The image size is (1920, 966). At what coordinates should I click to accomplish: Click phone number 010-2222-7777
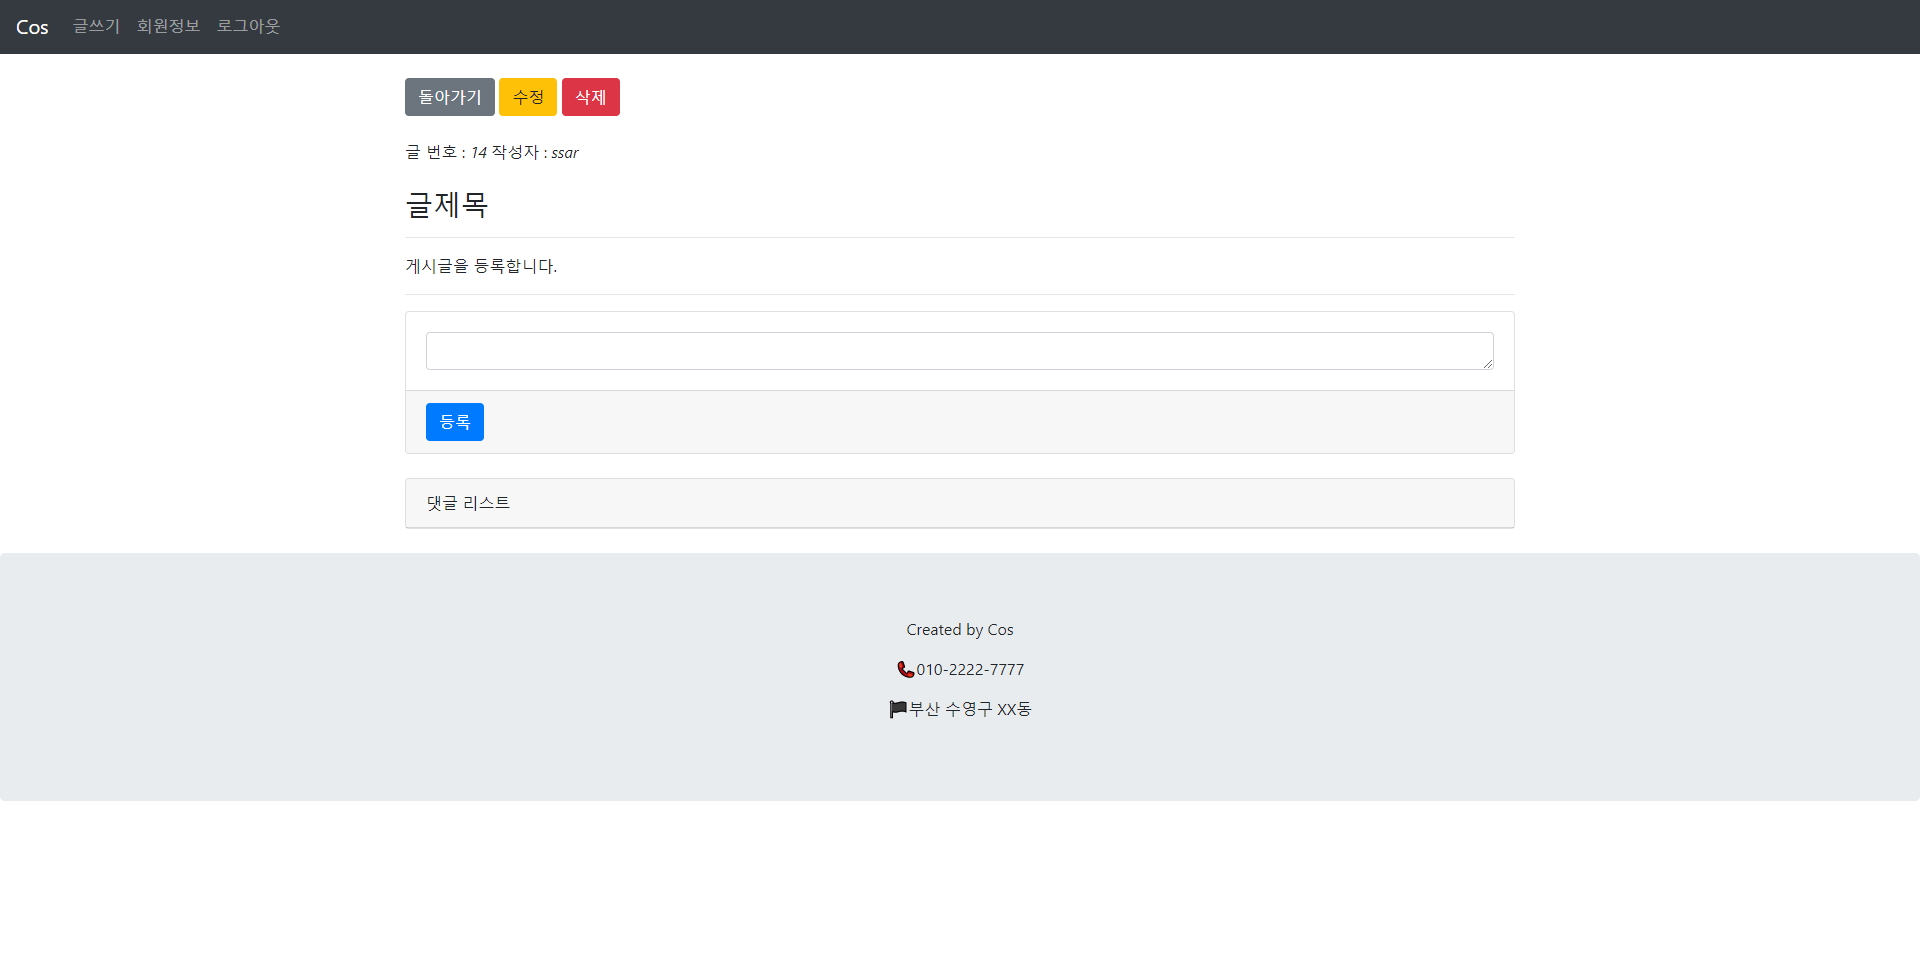pos(970,670)
